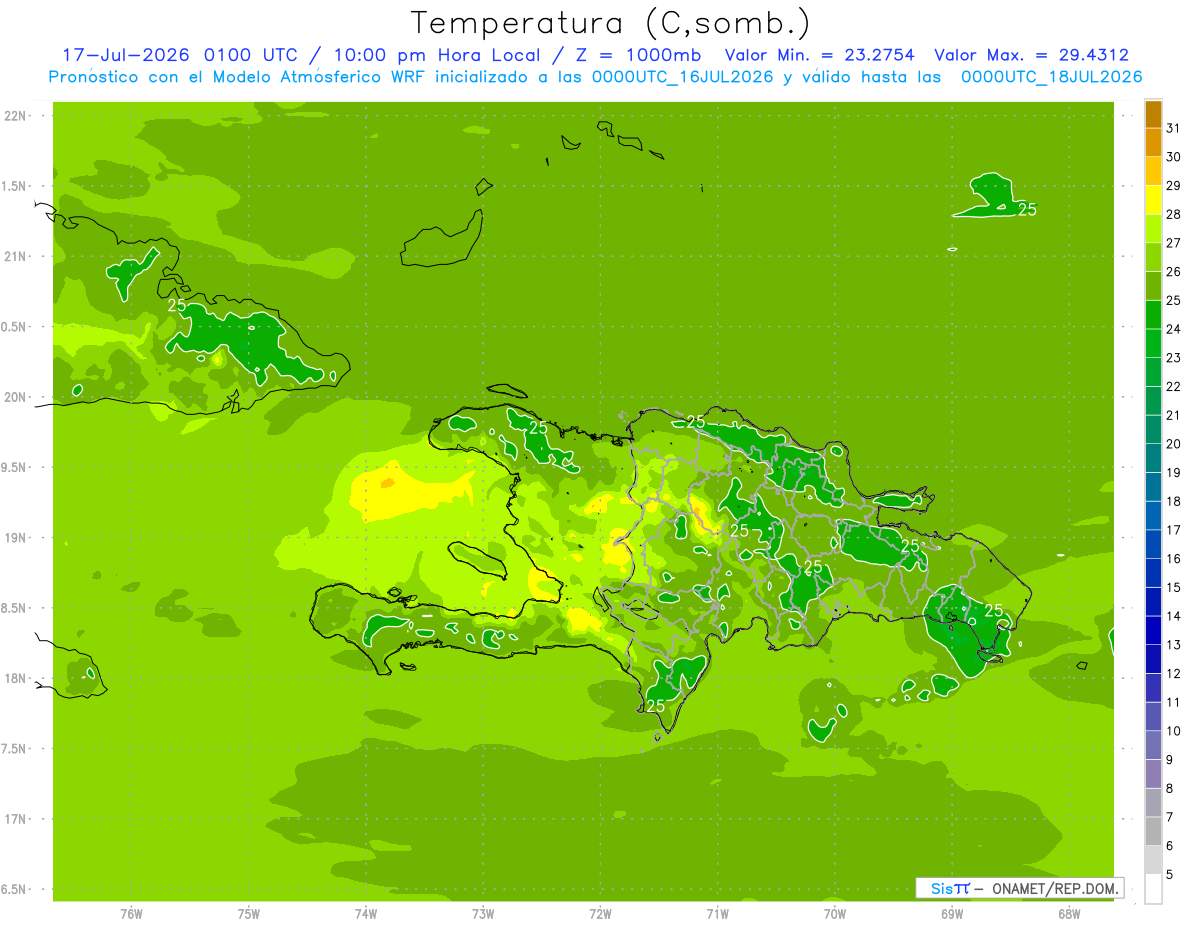Click the "19N" latitude axis label
Screen dimensions: 1200x927
click(x=17, y=538)
